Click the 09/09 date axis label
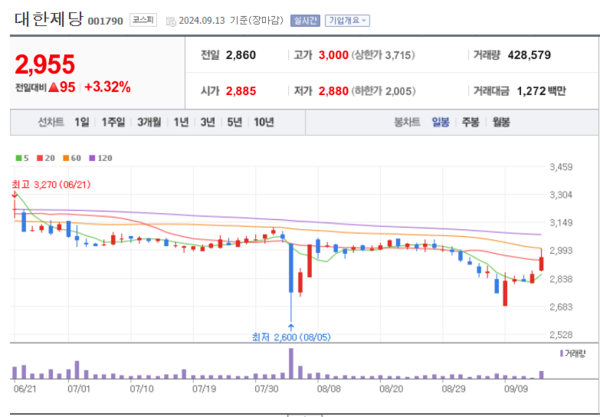 pos(516,389)
